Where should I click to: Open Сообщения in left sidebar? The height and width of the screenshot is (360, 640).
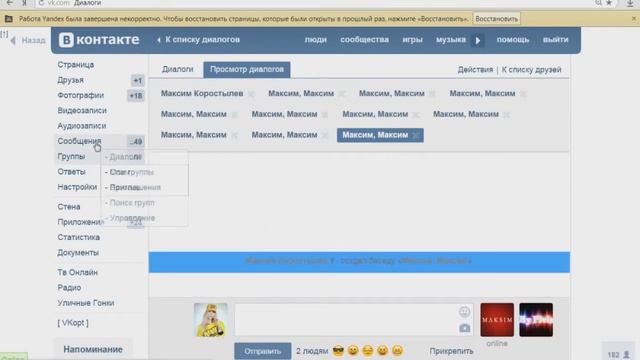tap(79, 141)
